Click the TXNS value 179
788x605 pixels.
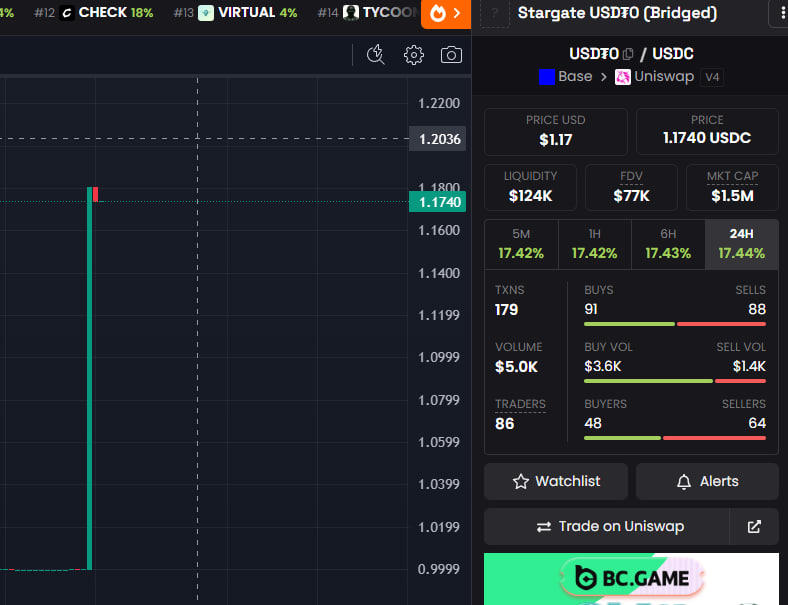506,310
